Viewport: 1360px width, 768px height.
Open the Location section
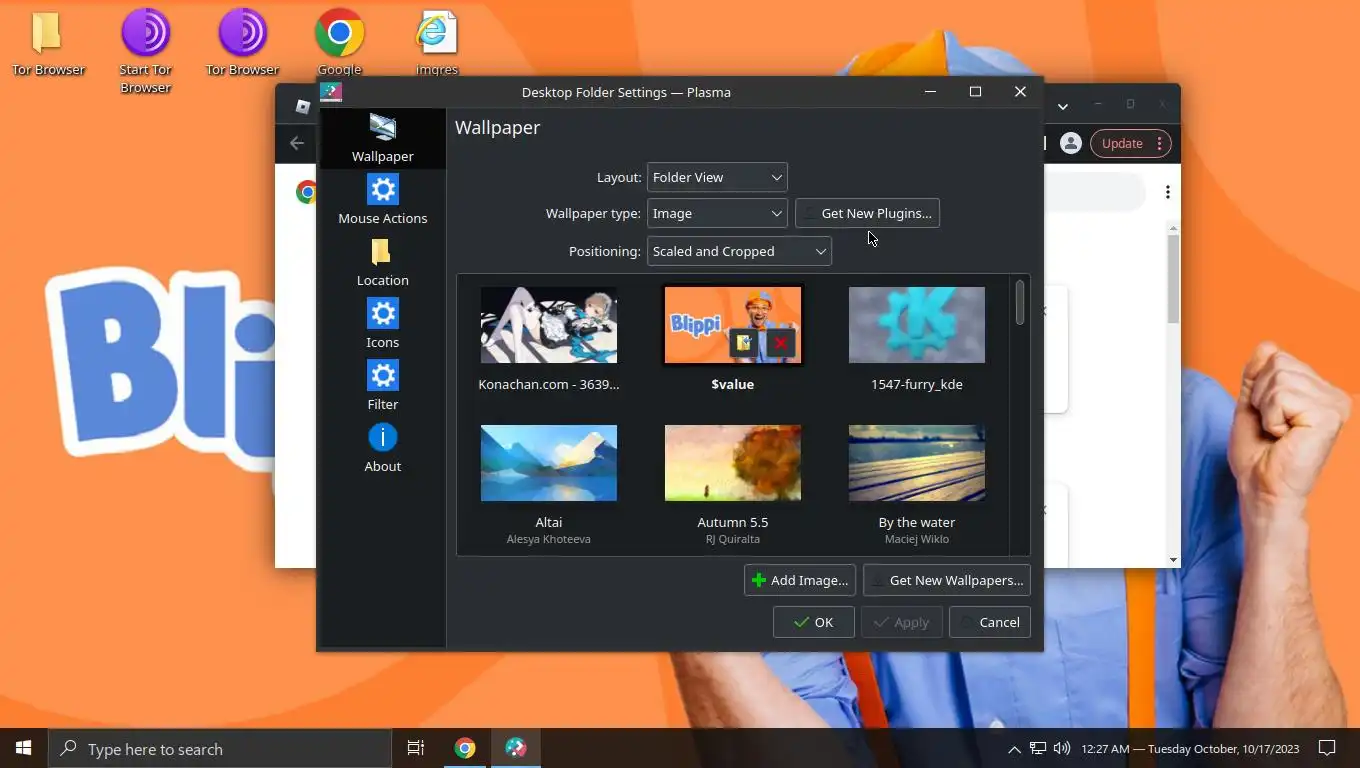point(382,262)
